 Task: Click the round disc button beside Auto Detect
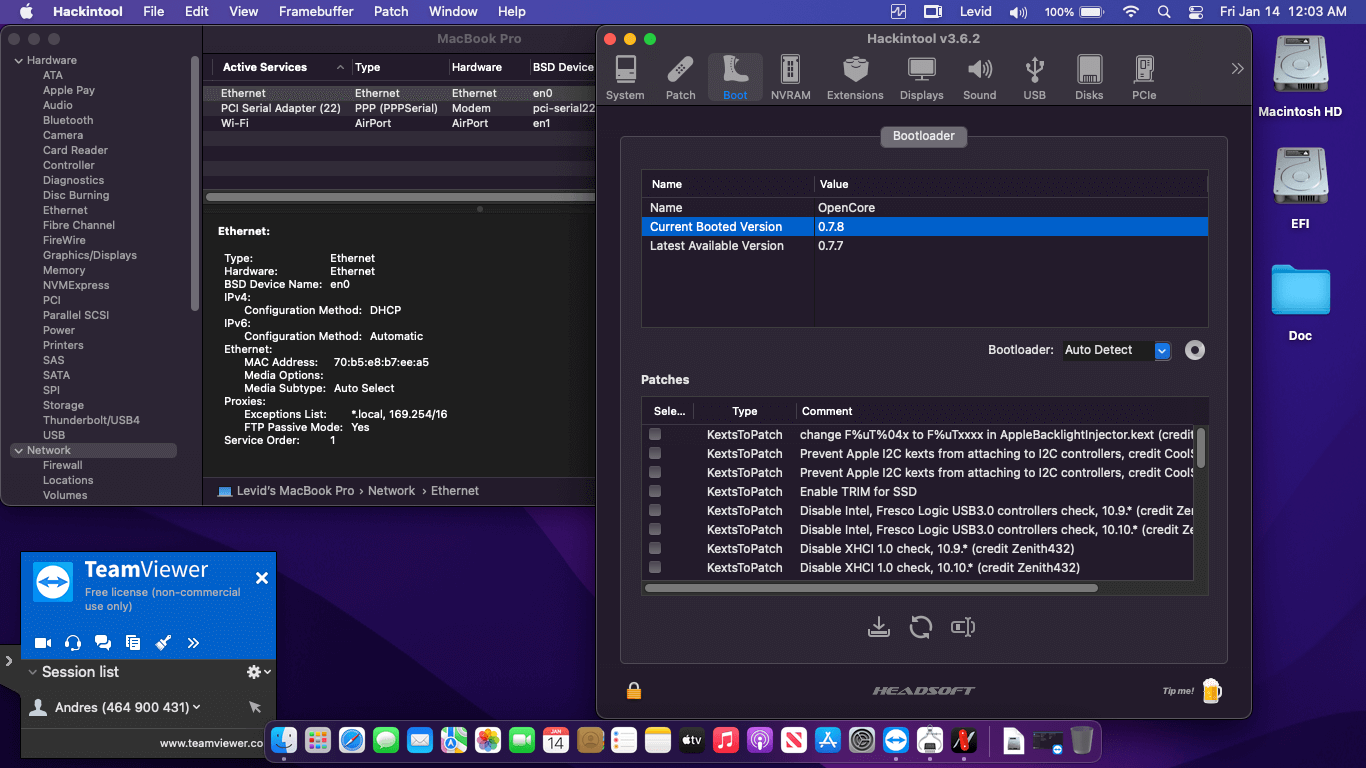[1194, 350]
